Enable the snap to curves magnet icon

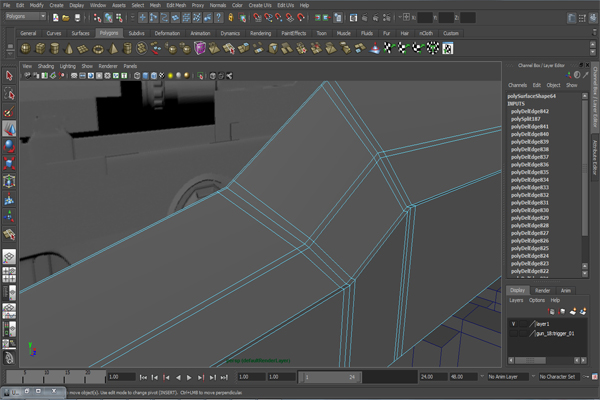click(x=268, y=18)
